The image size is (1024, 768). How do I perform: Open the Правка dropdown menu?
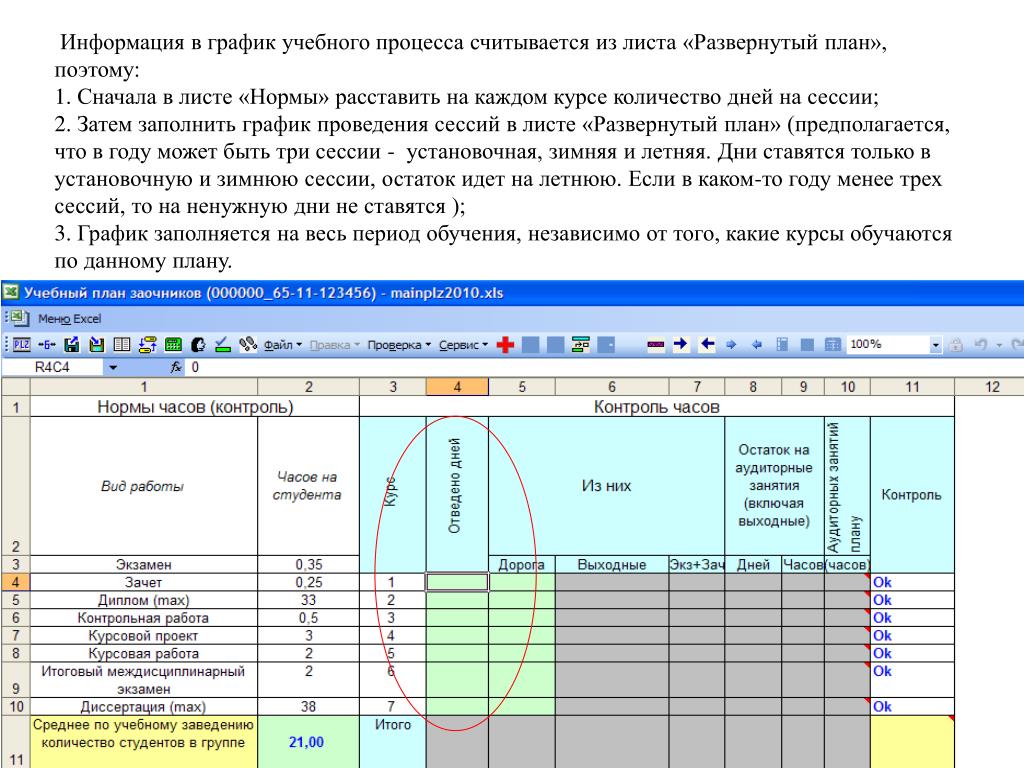(x=335, y=345)
